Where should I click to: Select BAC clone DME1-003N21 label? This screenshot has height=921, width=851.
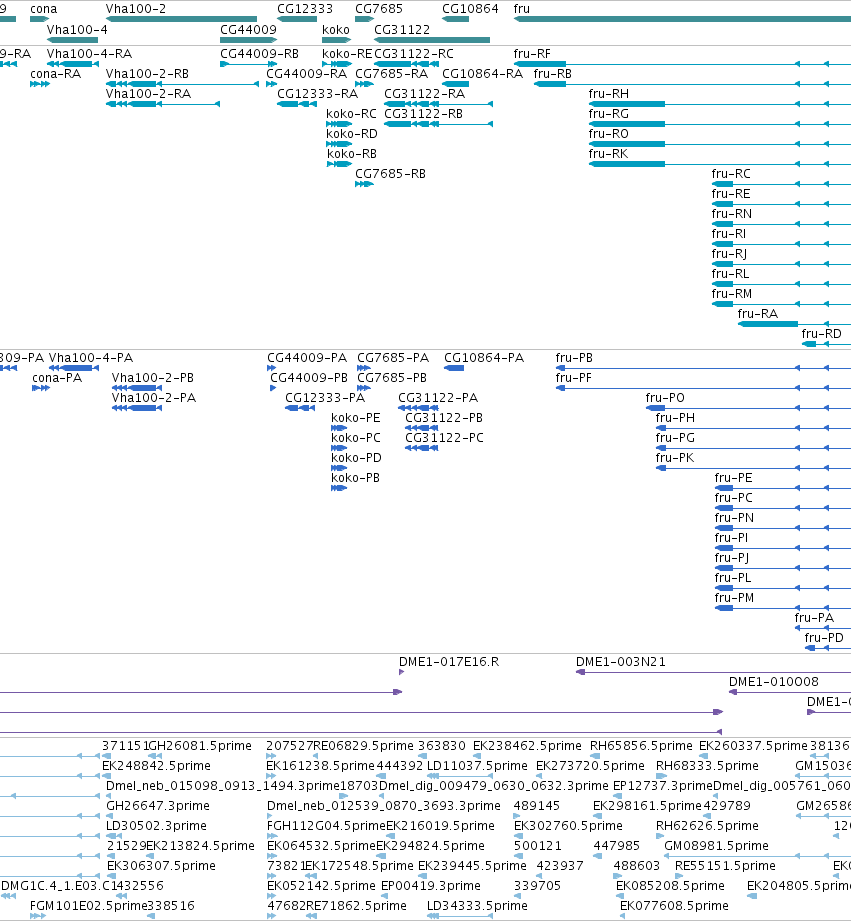click(621, 661)
